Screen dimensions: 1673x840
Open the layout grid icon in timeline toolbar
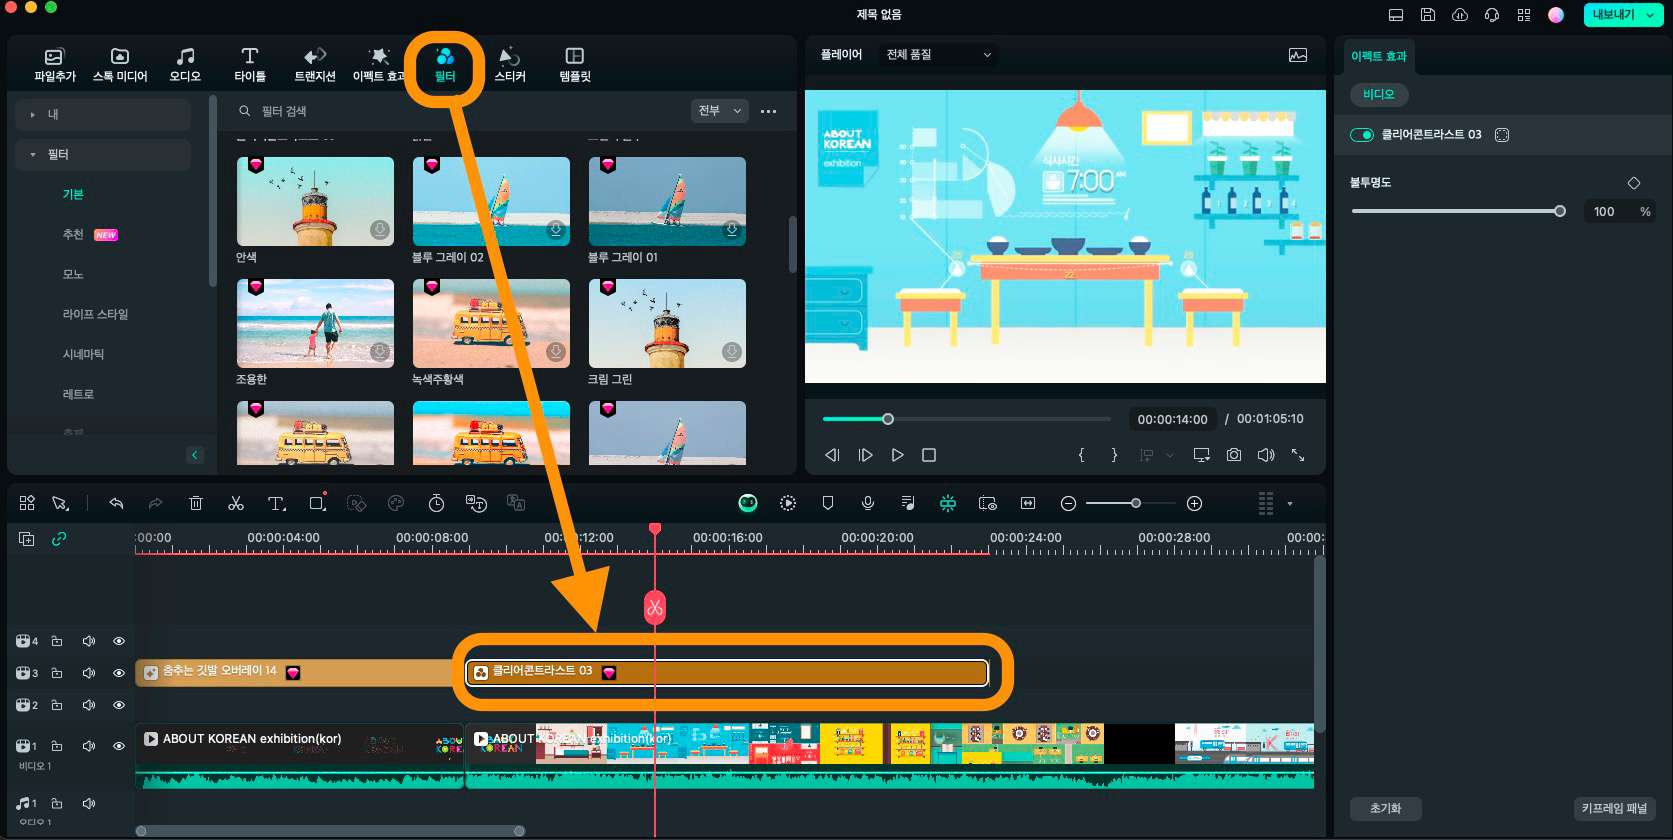pos(27,503)
